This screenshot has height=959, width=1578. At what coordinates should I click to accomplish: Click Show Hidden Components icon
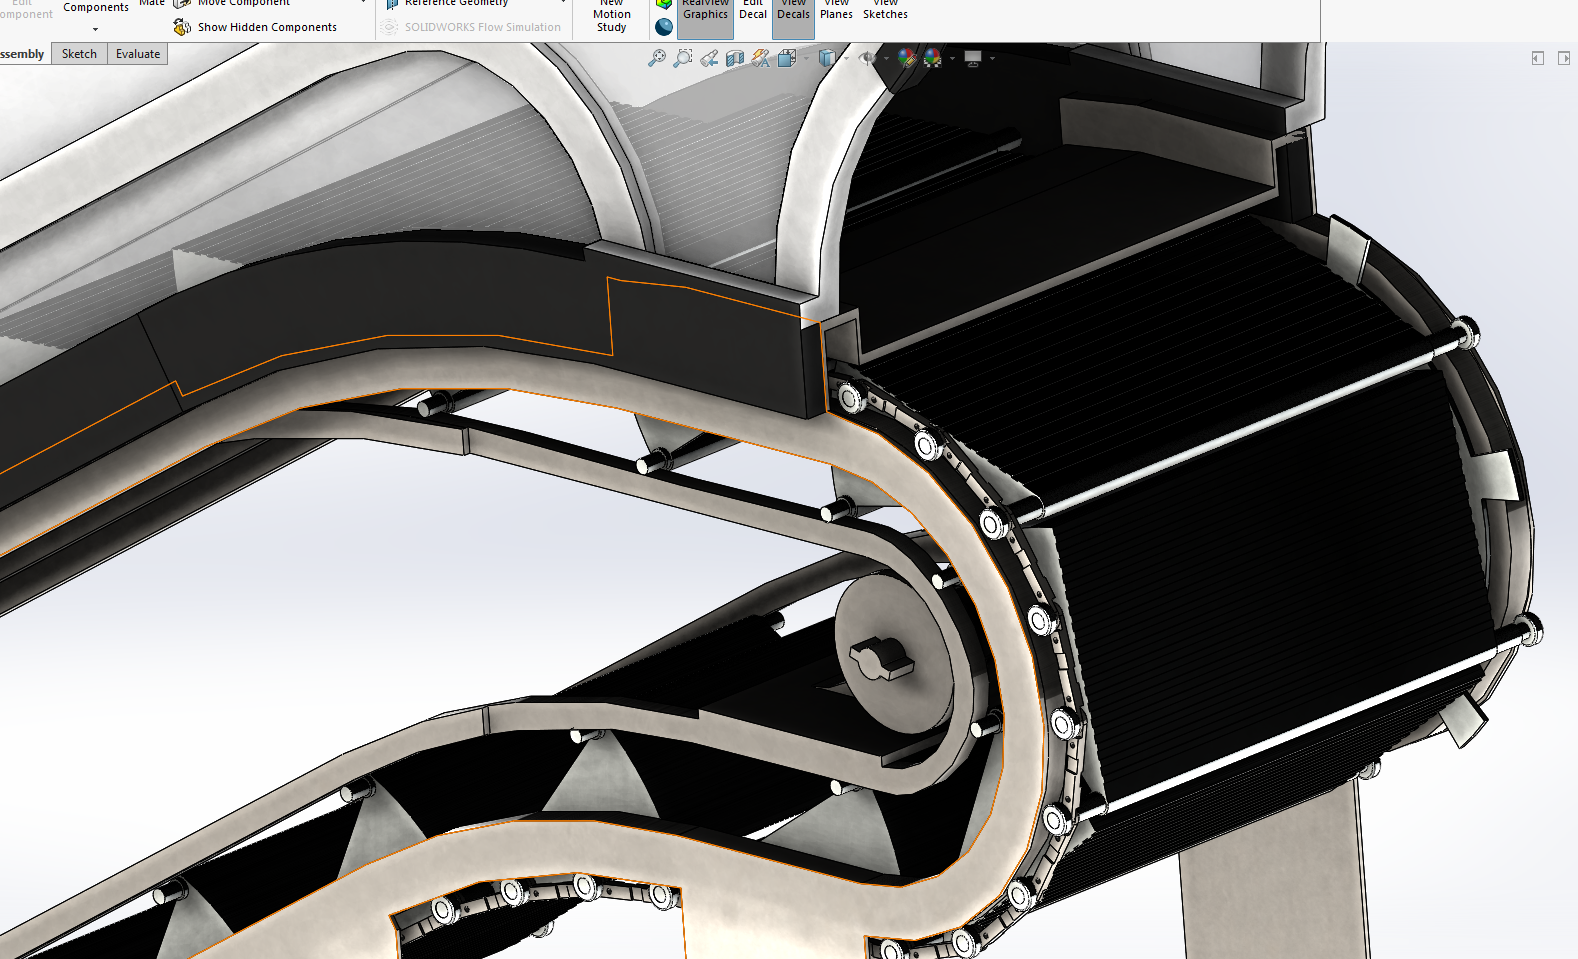point(182,27)
